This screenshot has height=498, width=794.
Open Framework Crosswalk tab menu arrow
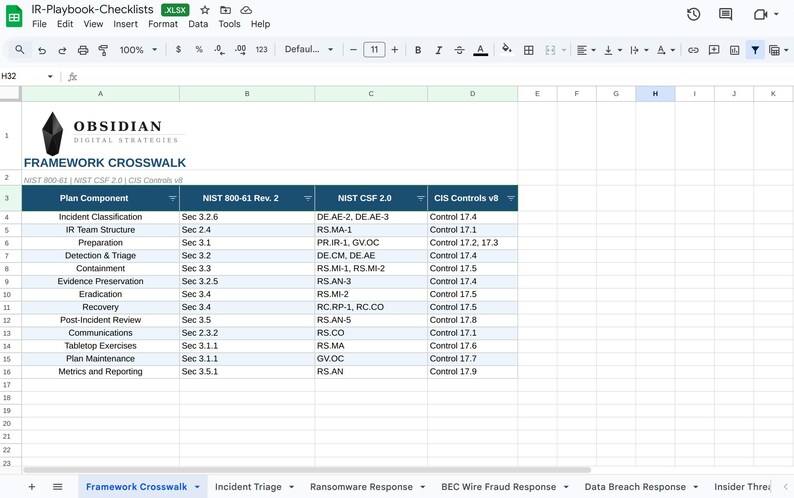(197, 487)
